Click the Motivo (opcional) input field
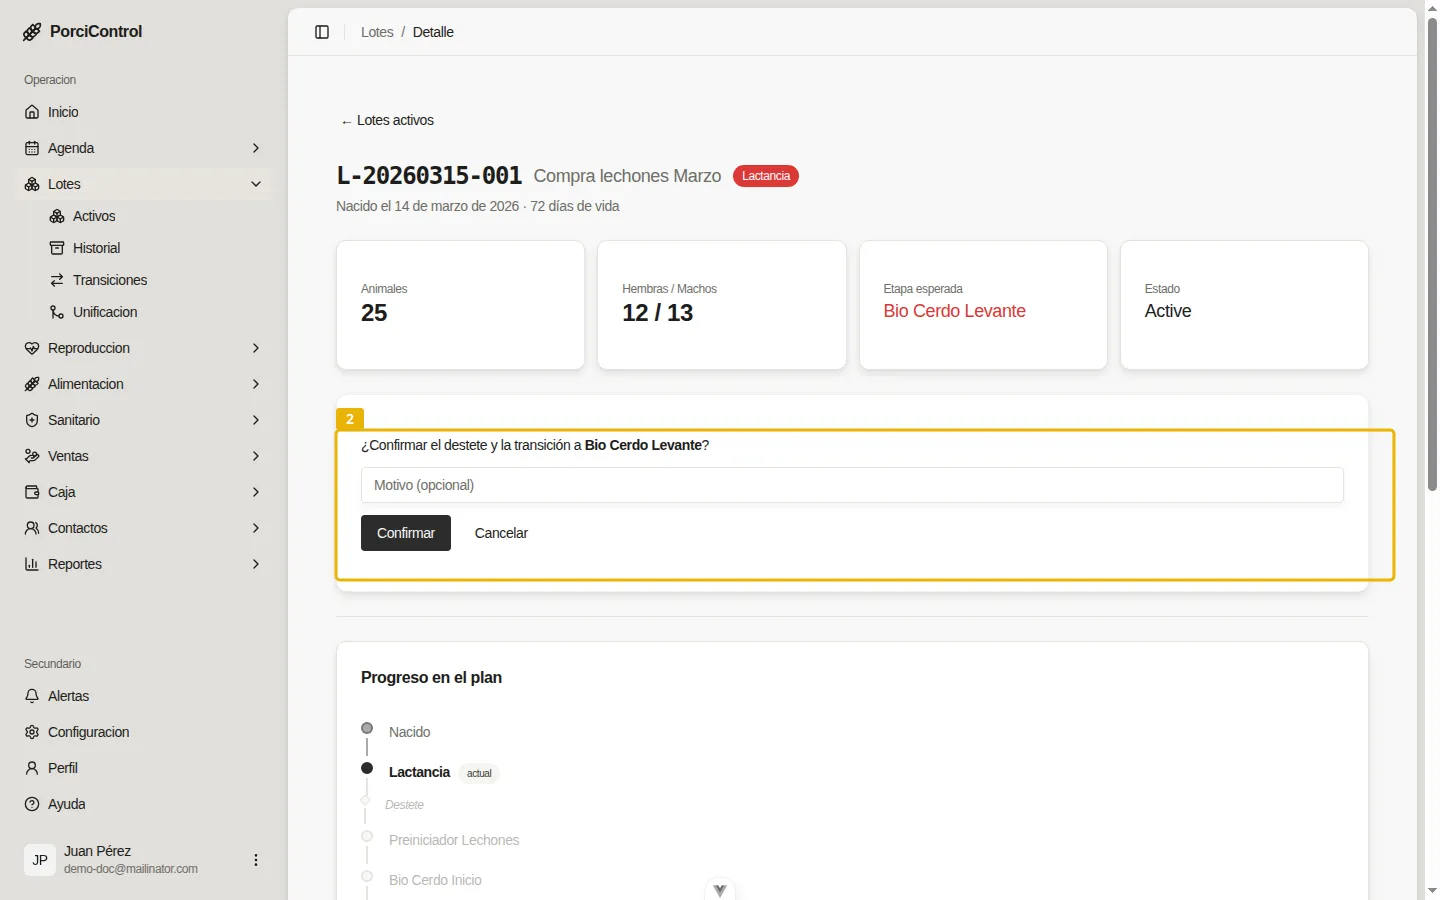Image resolution: width=1440 pixels, height=900 pixels. pos(852,485)
